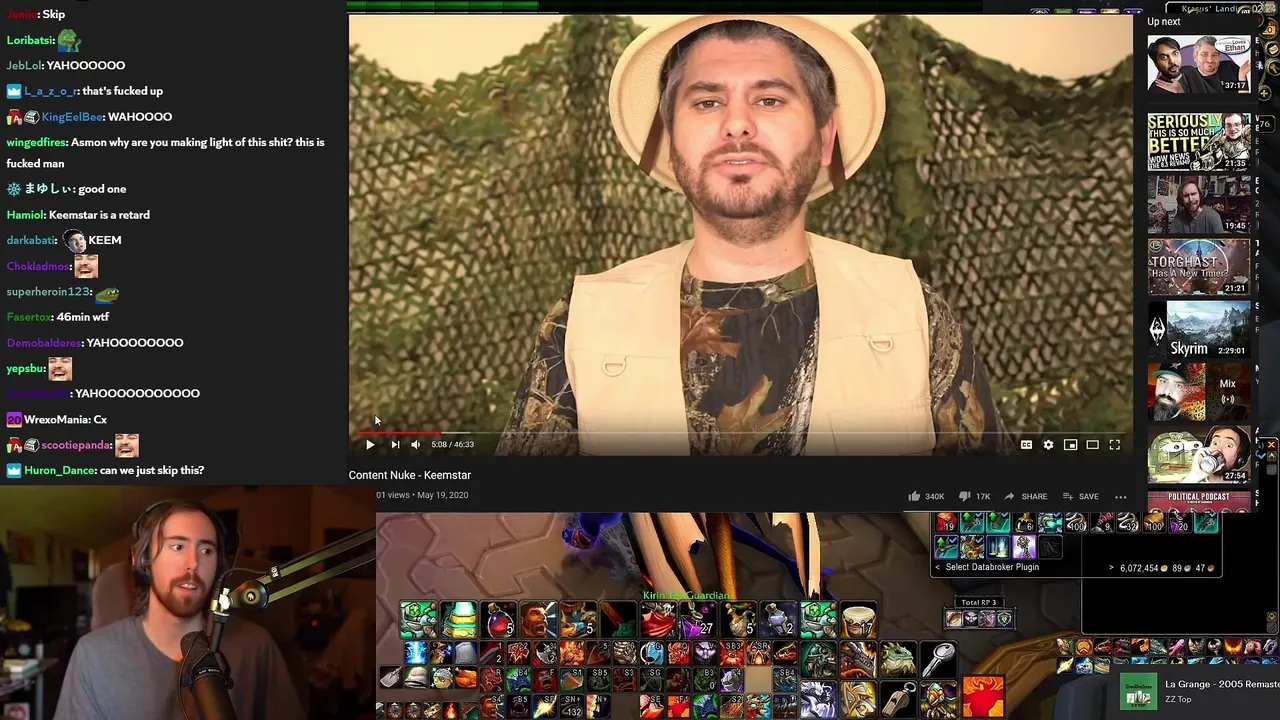Click the green top hat action icon

[x=458, y=620]
